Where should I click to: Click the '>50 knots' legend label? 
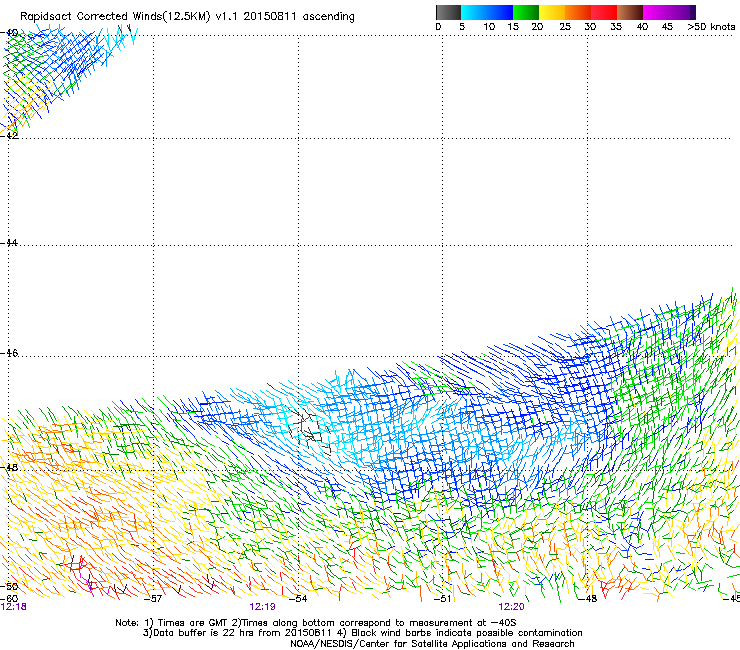coord(711,27)
